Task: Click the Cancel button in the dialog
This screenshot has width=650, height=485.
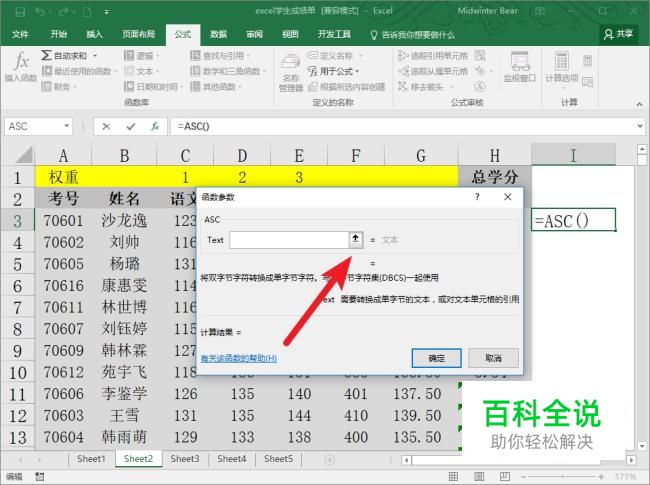Action: pyautogui.click(x=493, y=358)
